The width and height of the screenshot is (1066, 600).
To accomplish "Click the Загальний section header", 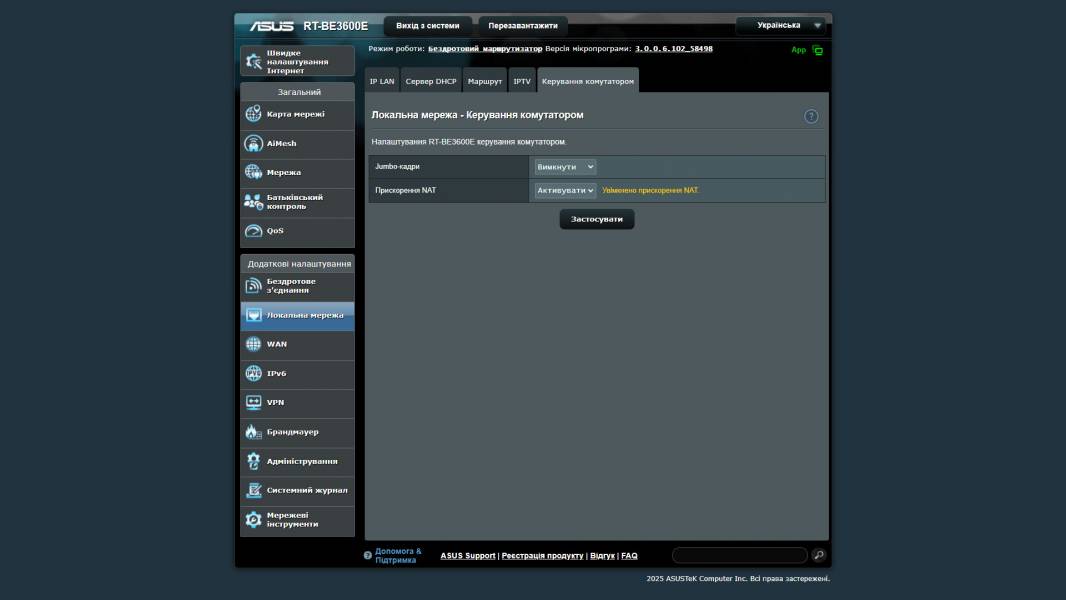I will point(299,92).
